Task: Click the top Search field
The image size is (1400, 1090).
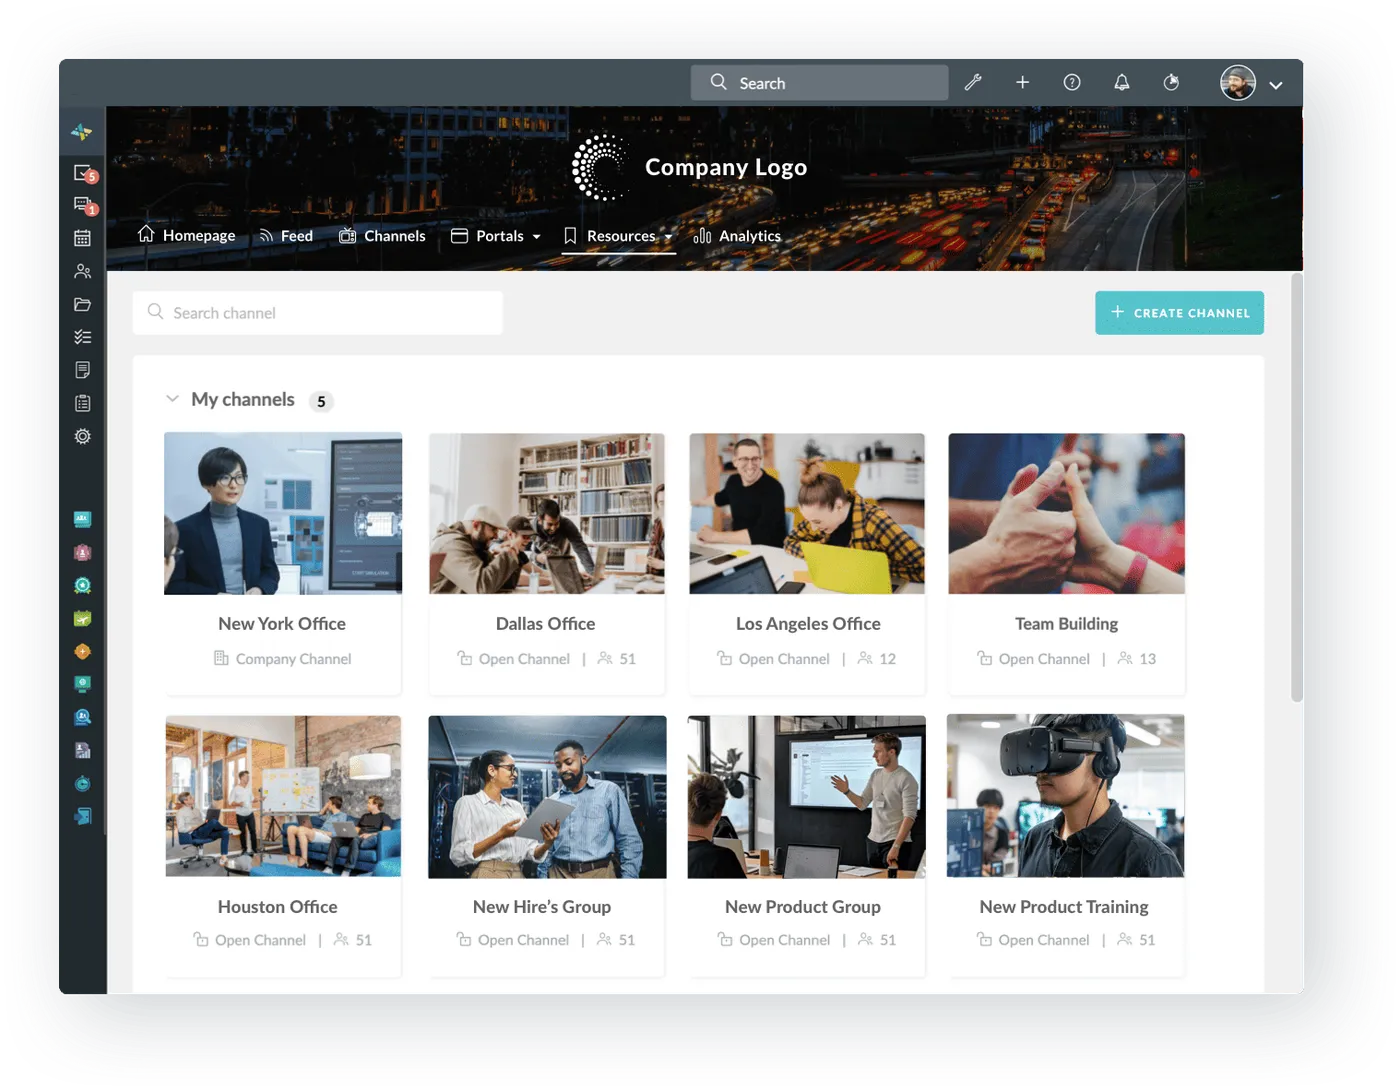Action: coord(819,83)
